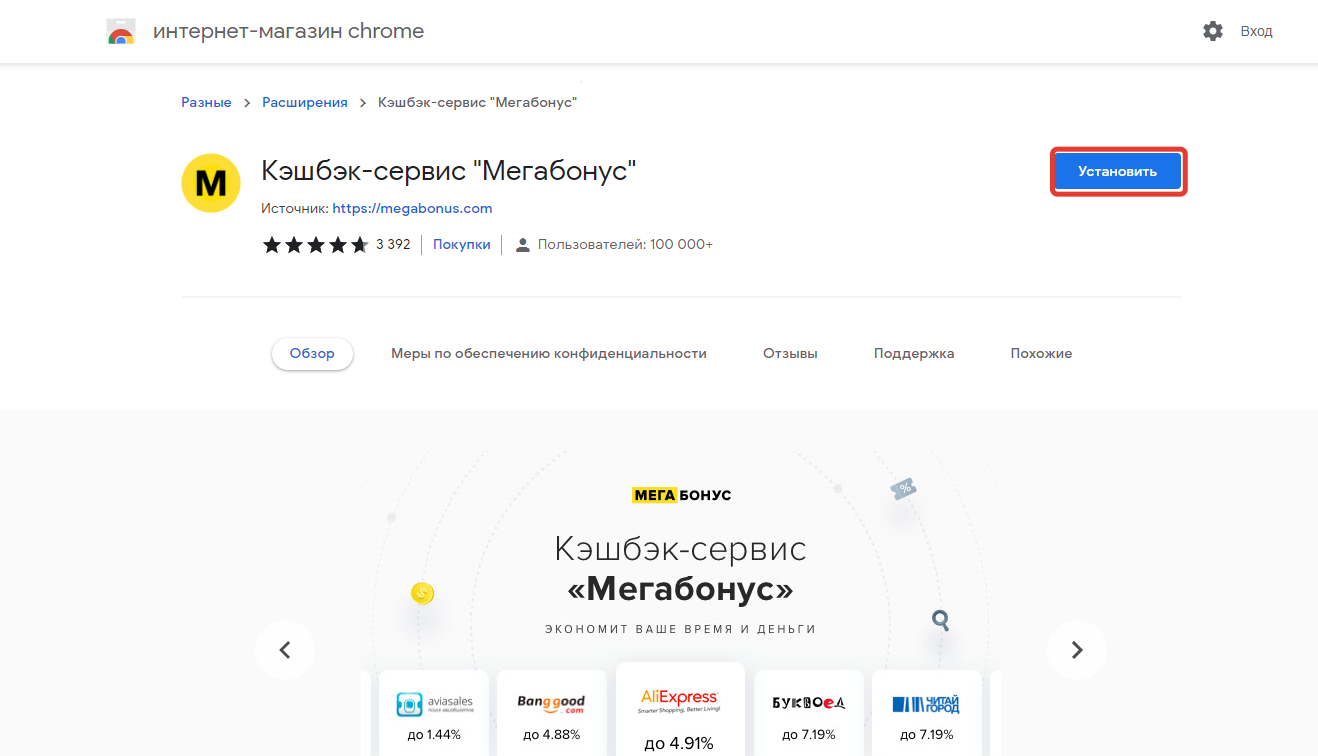Click the Кэшбэк-сервис "Мегабонус" breadcrumb text
The height and width of the screenshot is (756, 1318).
pos(478,102)
